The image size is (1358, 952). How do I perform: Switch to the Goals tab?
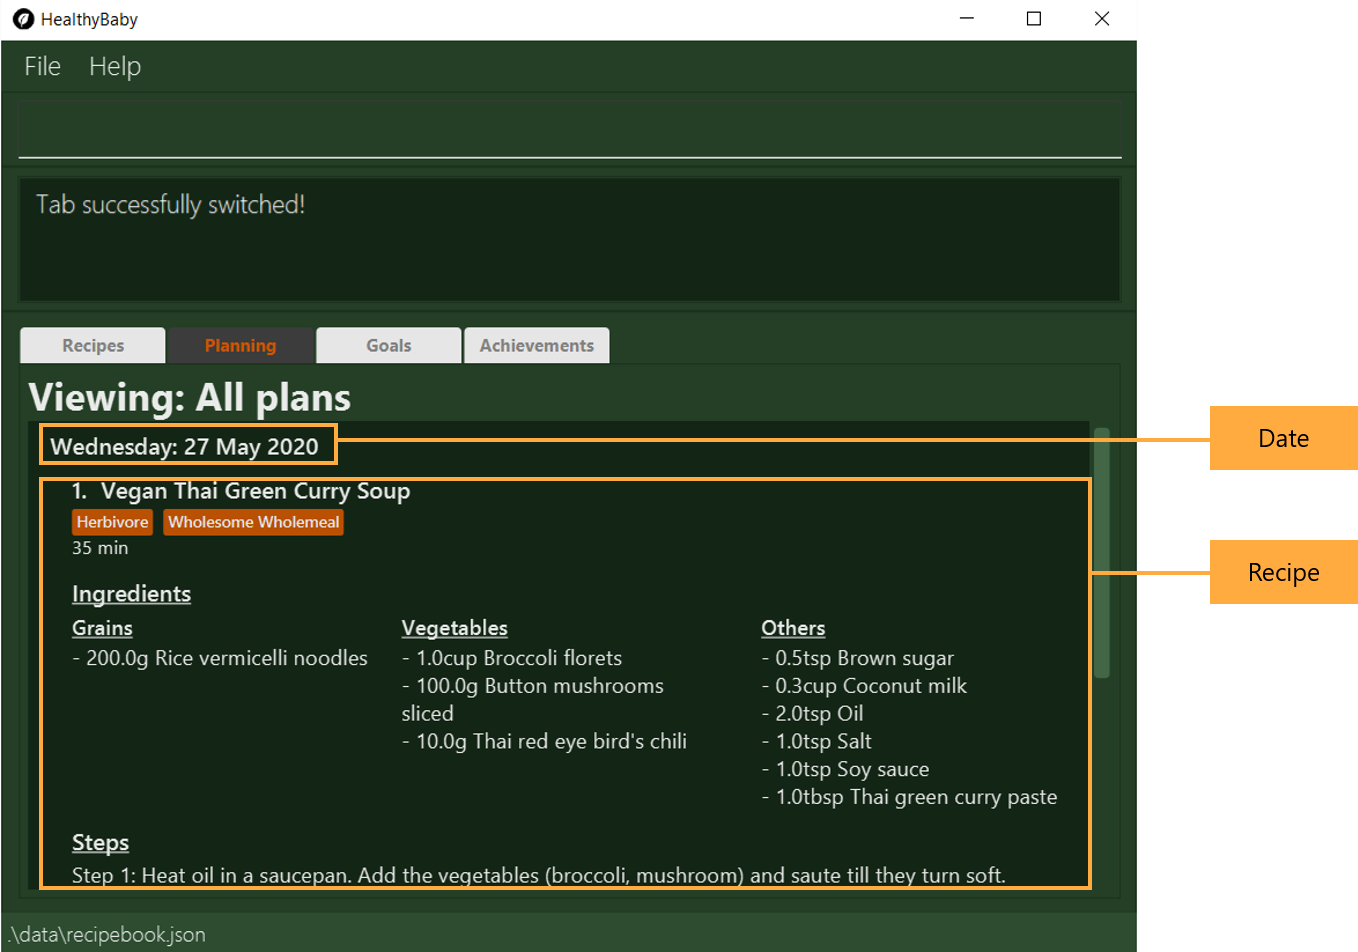(389, 345)
